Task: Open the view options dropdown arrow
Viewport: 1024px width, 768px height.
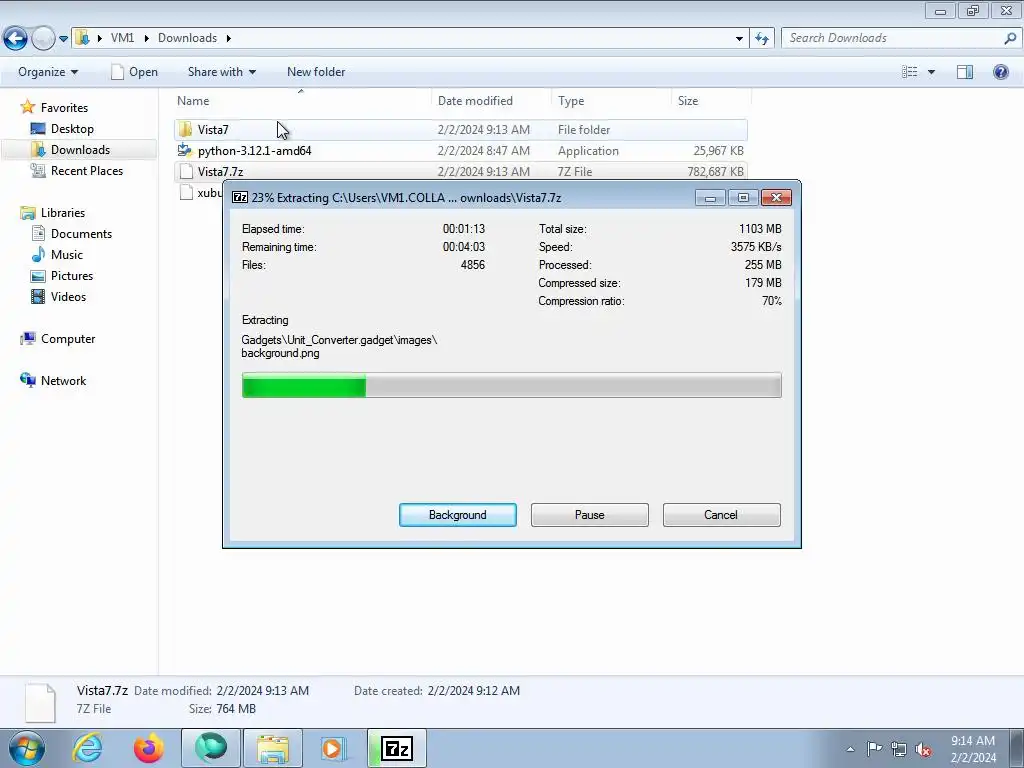Action: pos(931,72)
